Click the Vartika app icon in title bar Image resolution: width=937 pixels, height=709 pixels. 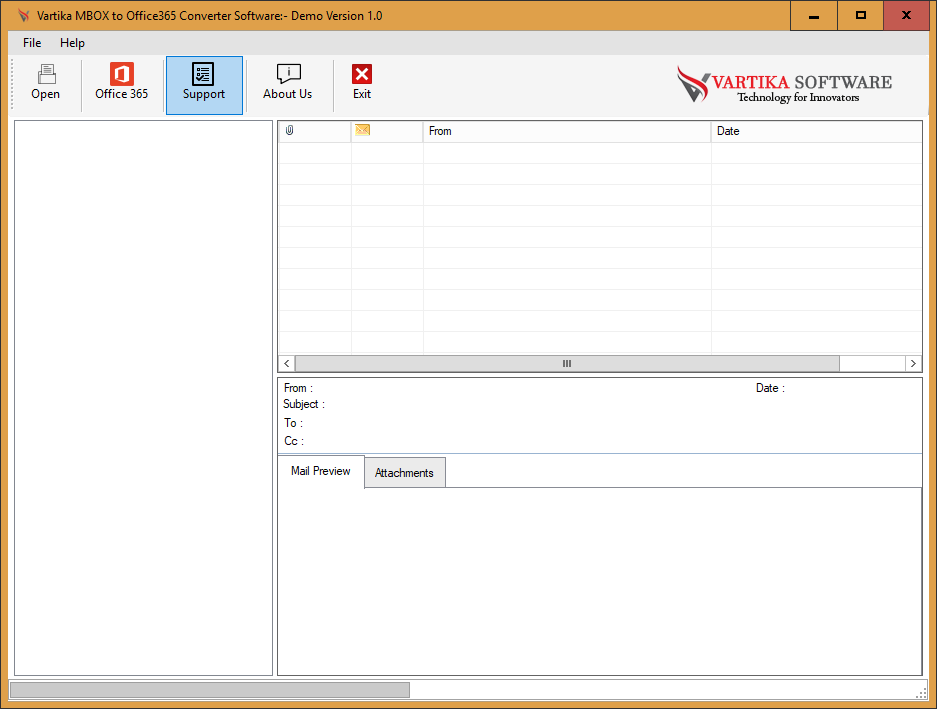[24, 16]
